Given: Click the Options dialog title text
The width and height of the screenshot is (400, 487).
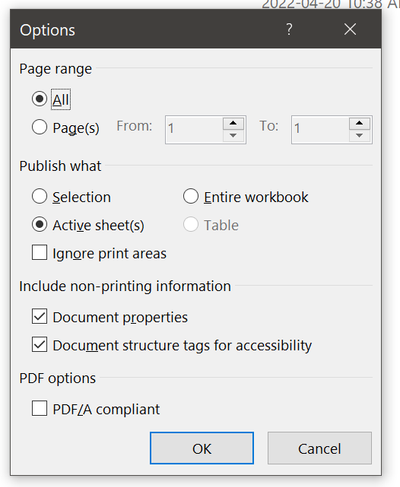Looking at the screenshot, I should pyautogui.click(x=47, y=30).
